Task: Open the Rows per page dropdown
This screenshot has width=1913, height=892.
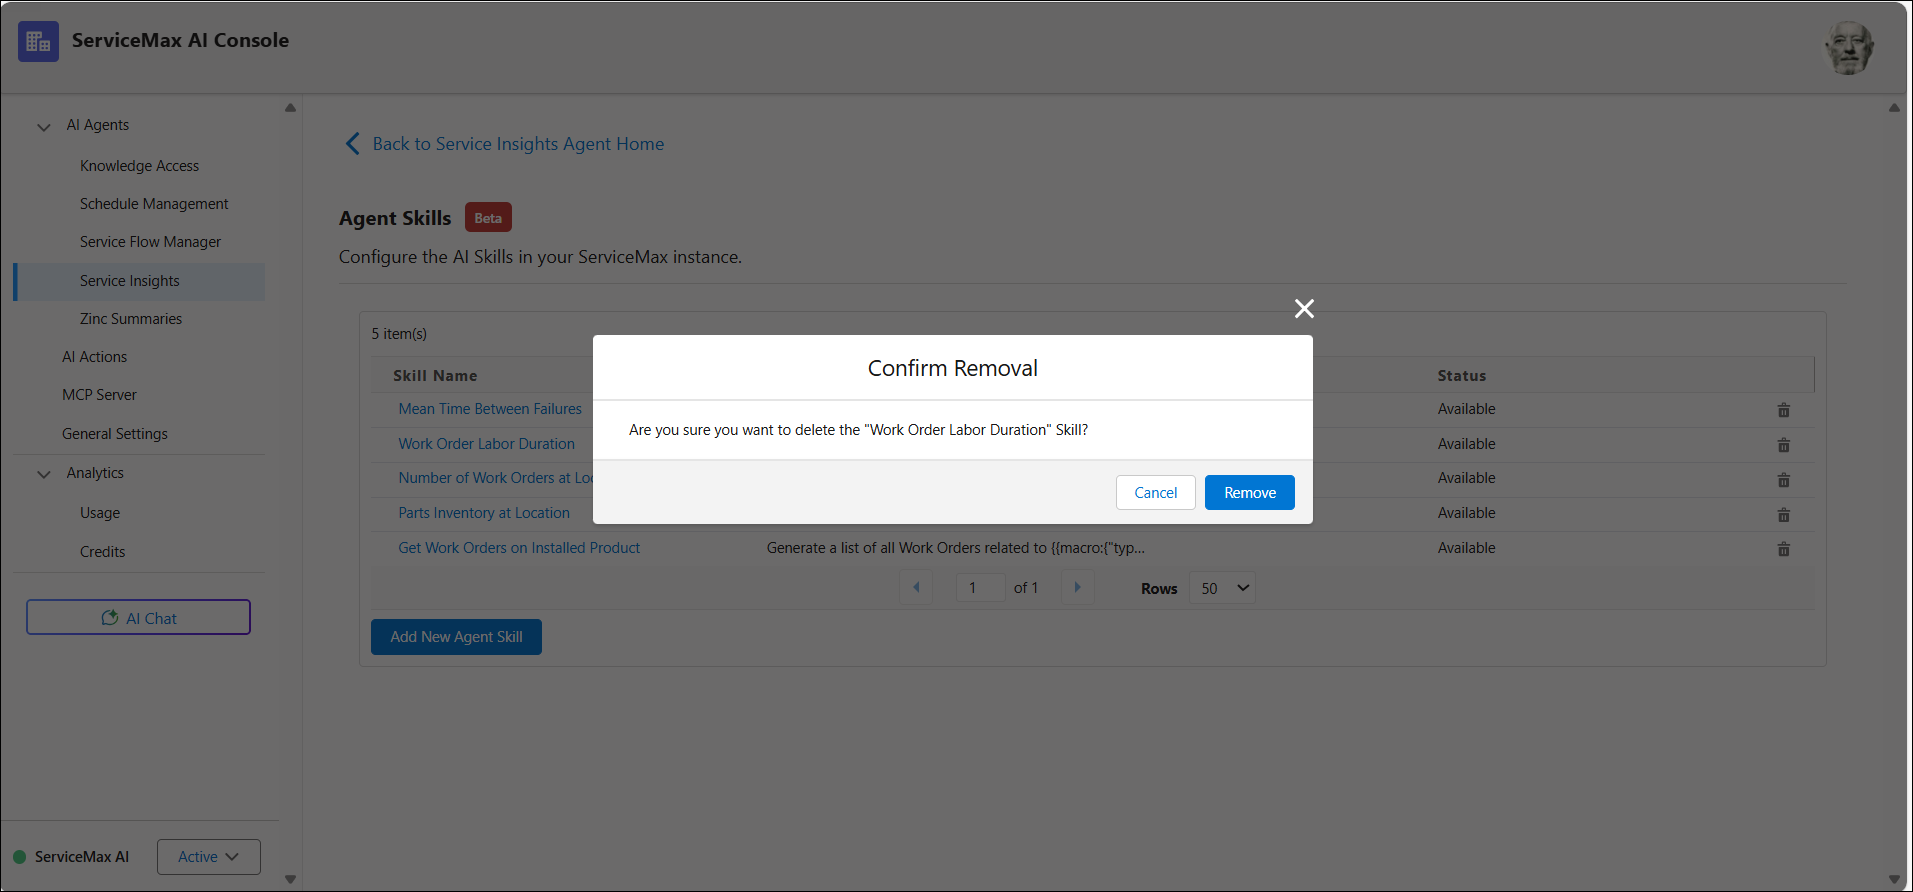Action: pos(1222,588)
